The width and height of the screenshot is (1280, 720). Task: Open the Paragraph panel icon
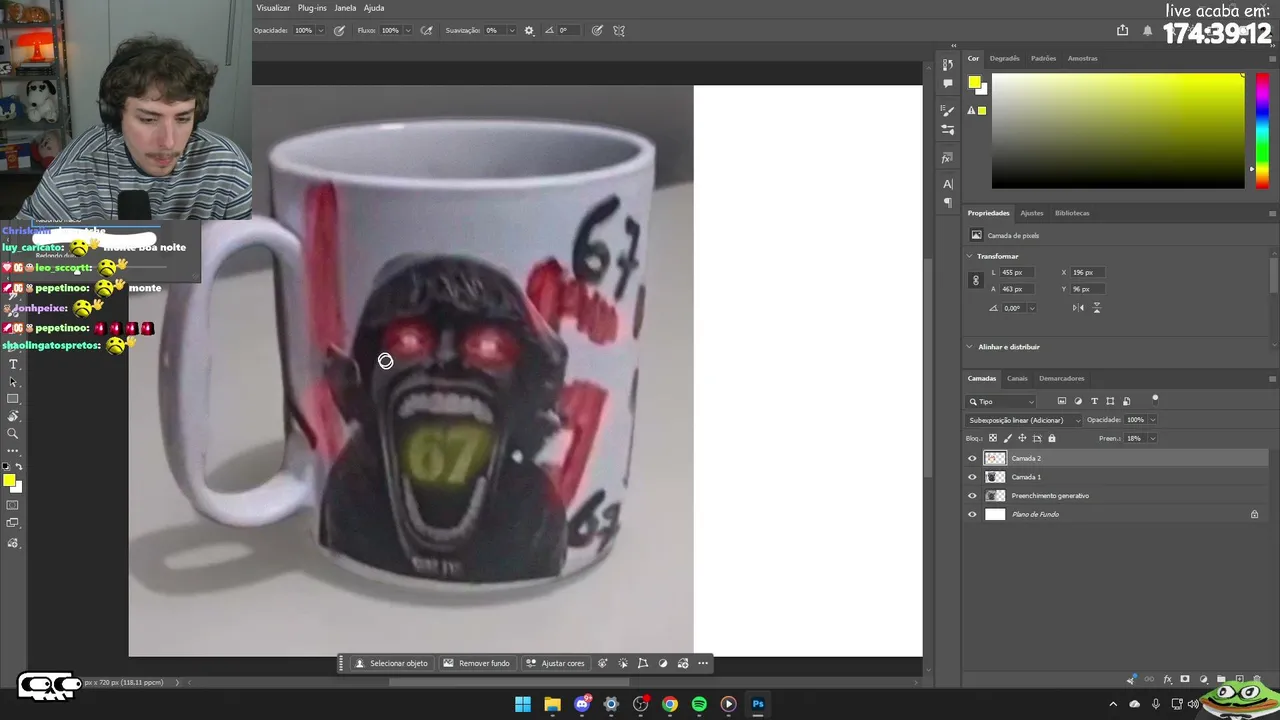pos(948,203)
